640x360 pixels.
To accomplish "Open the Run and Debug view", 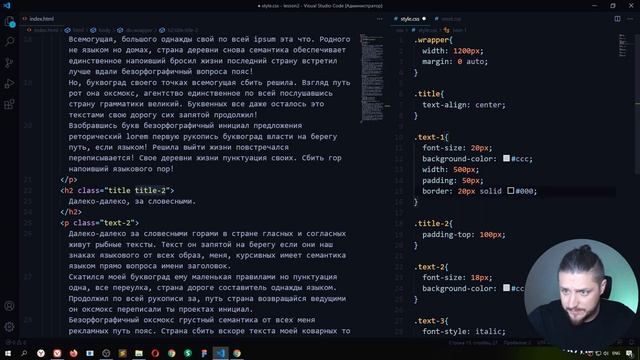I will pyautogui.click(x=9, y=83).
